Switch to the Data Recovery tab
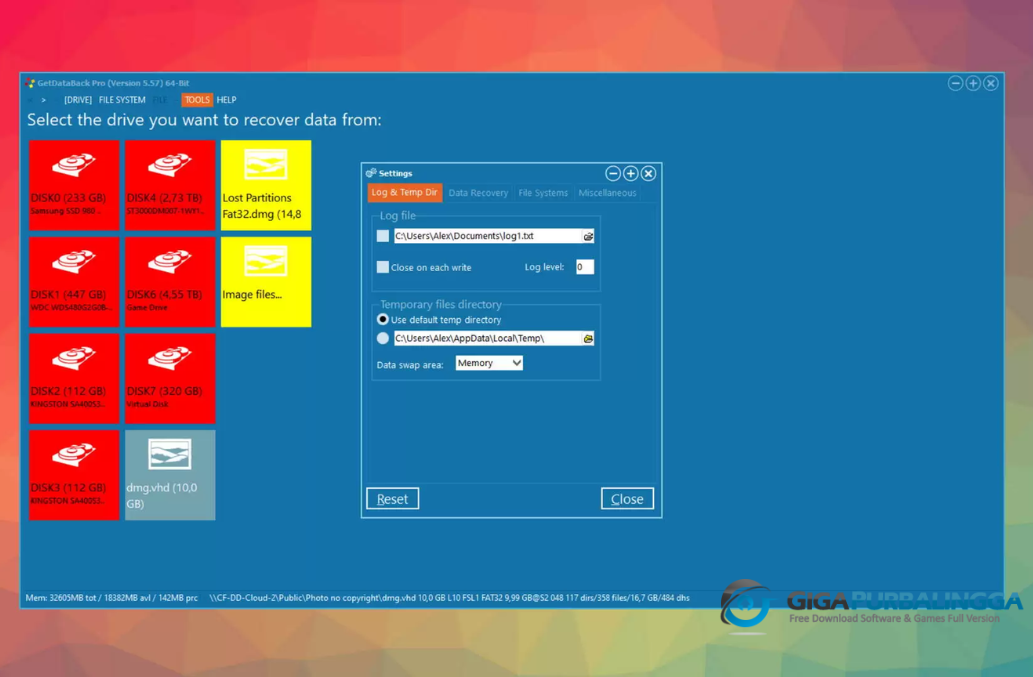Screen dimensions: 1033x677 tap(478, 193)
